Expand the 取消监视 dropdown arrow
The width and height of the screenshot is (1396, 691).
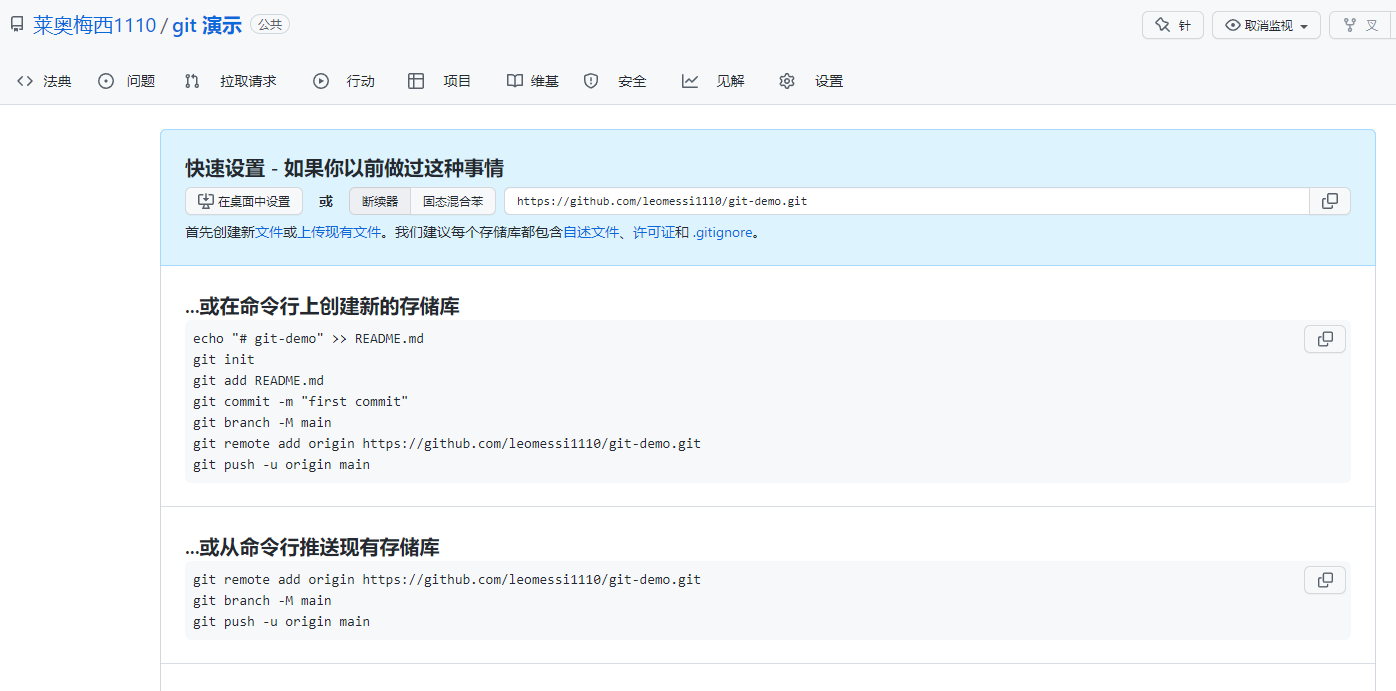click(x=1304, y=26)
